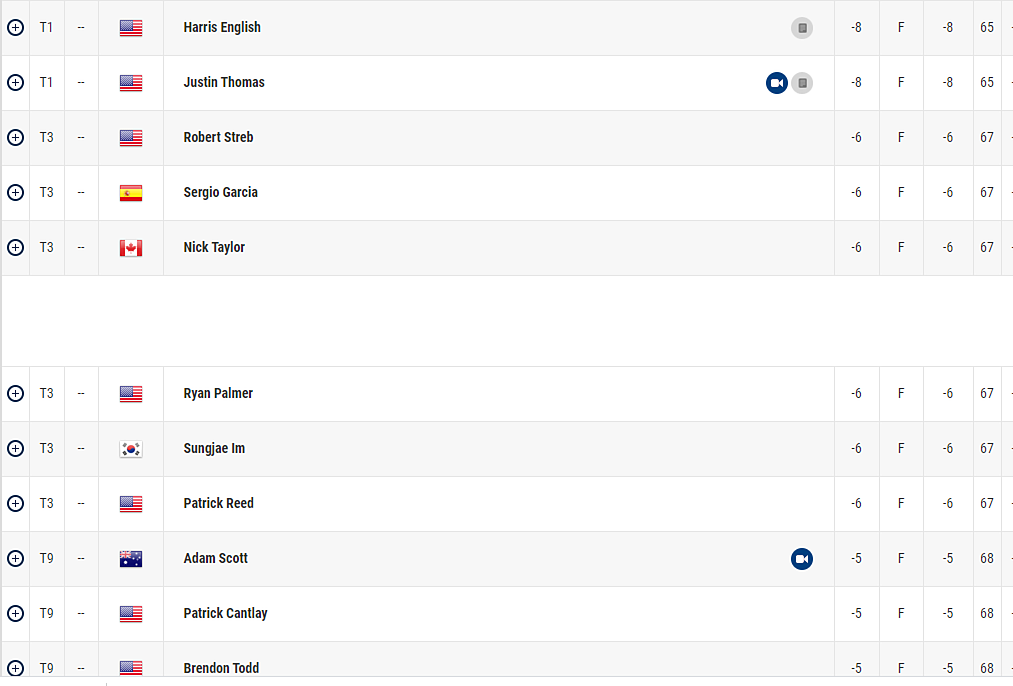The image size is (1013, 686).
Task: Expand Adam Scott's row with plus icon
Action: pyautogui.click(x=15, y=559)
